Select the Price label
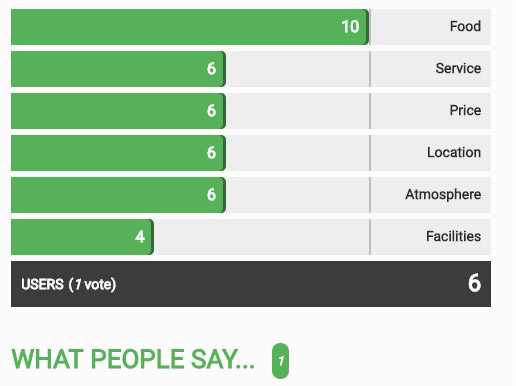 [465, 110]
